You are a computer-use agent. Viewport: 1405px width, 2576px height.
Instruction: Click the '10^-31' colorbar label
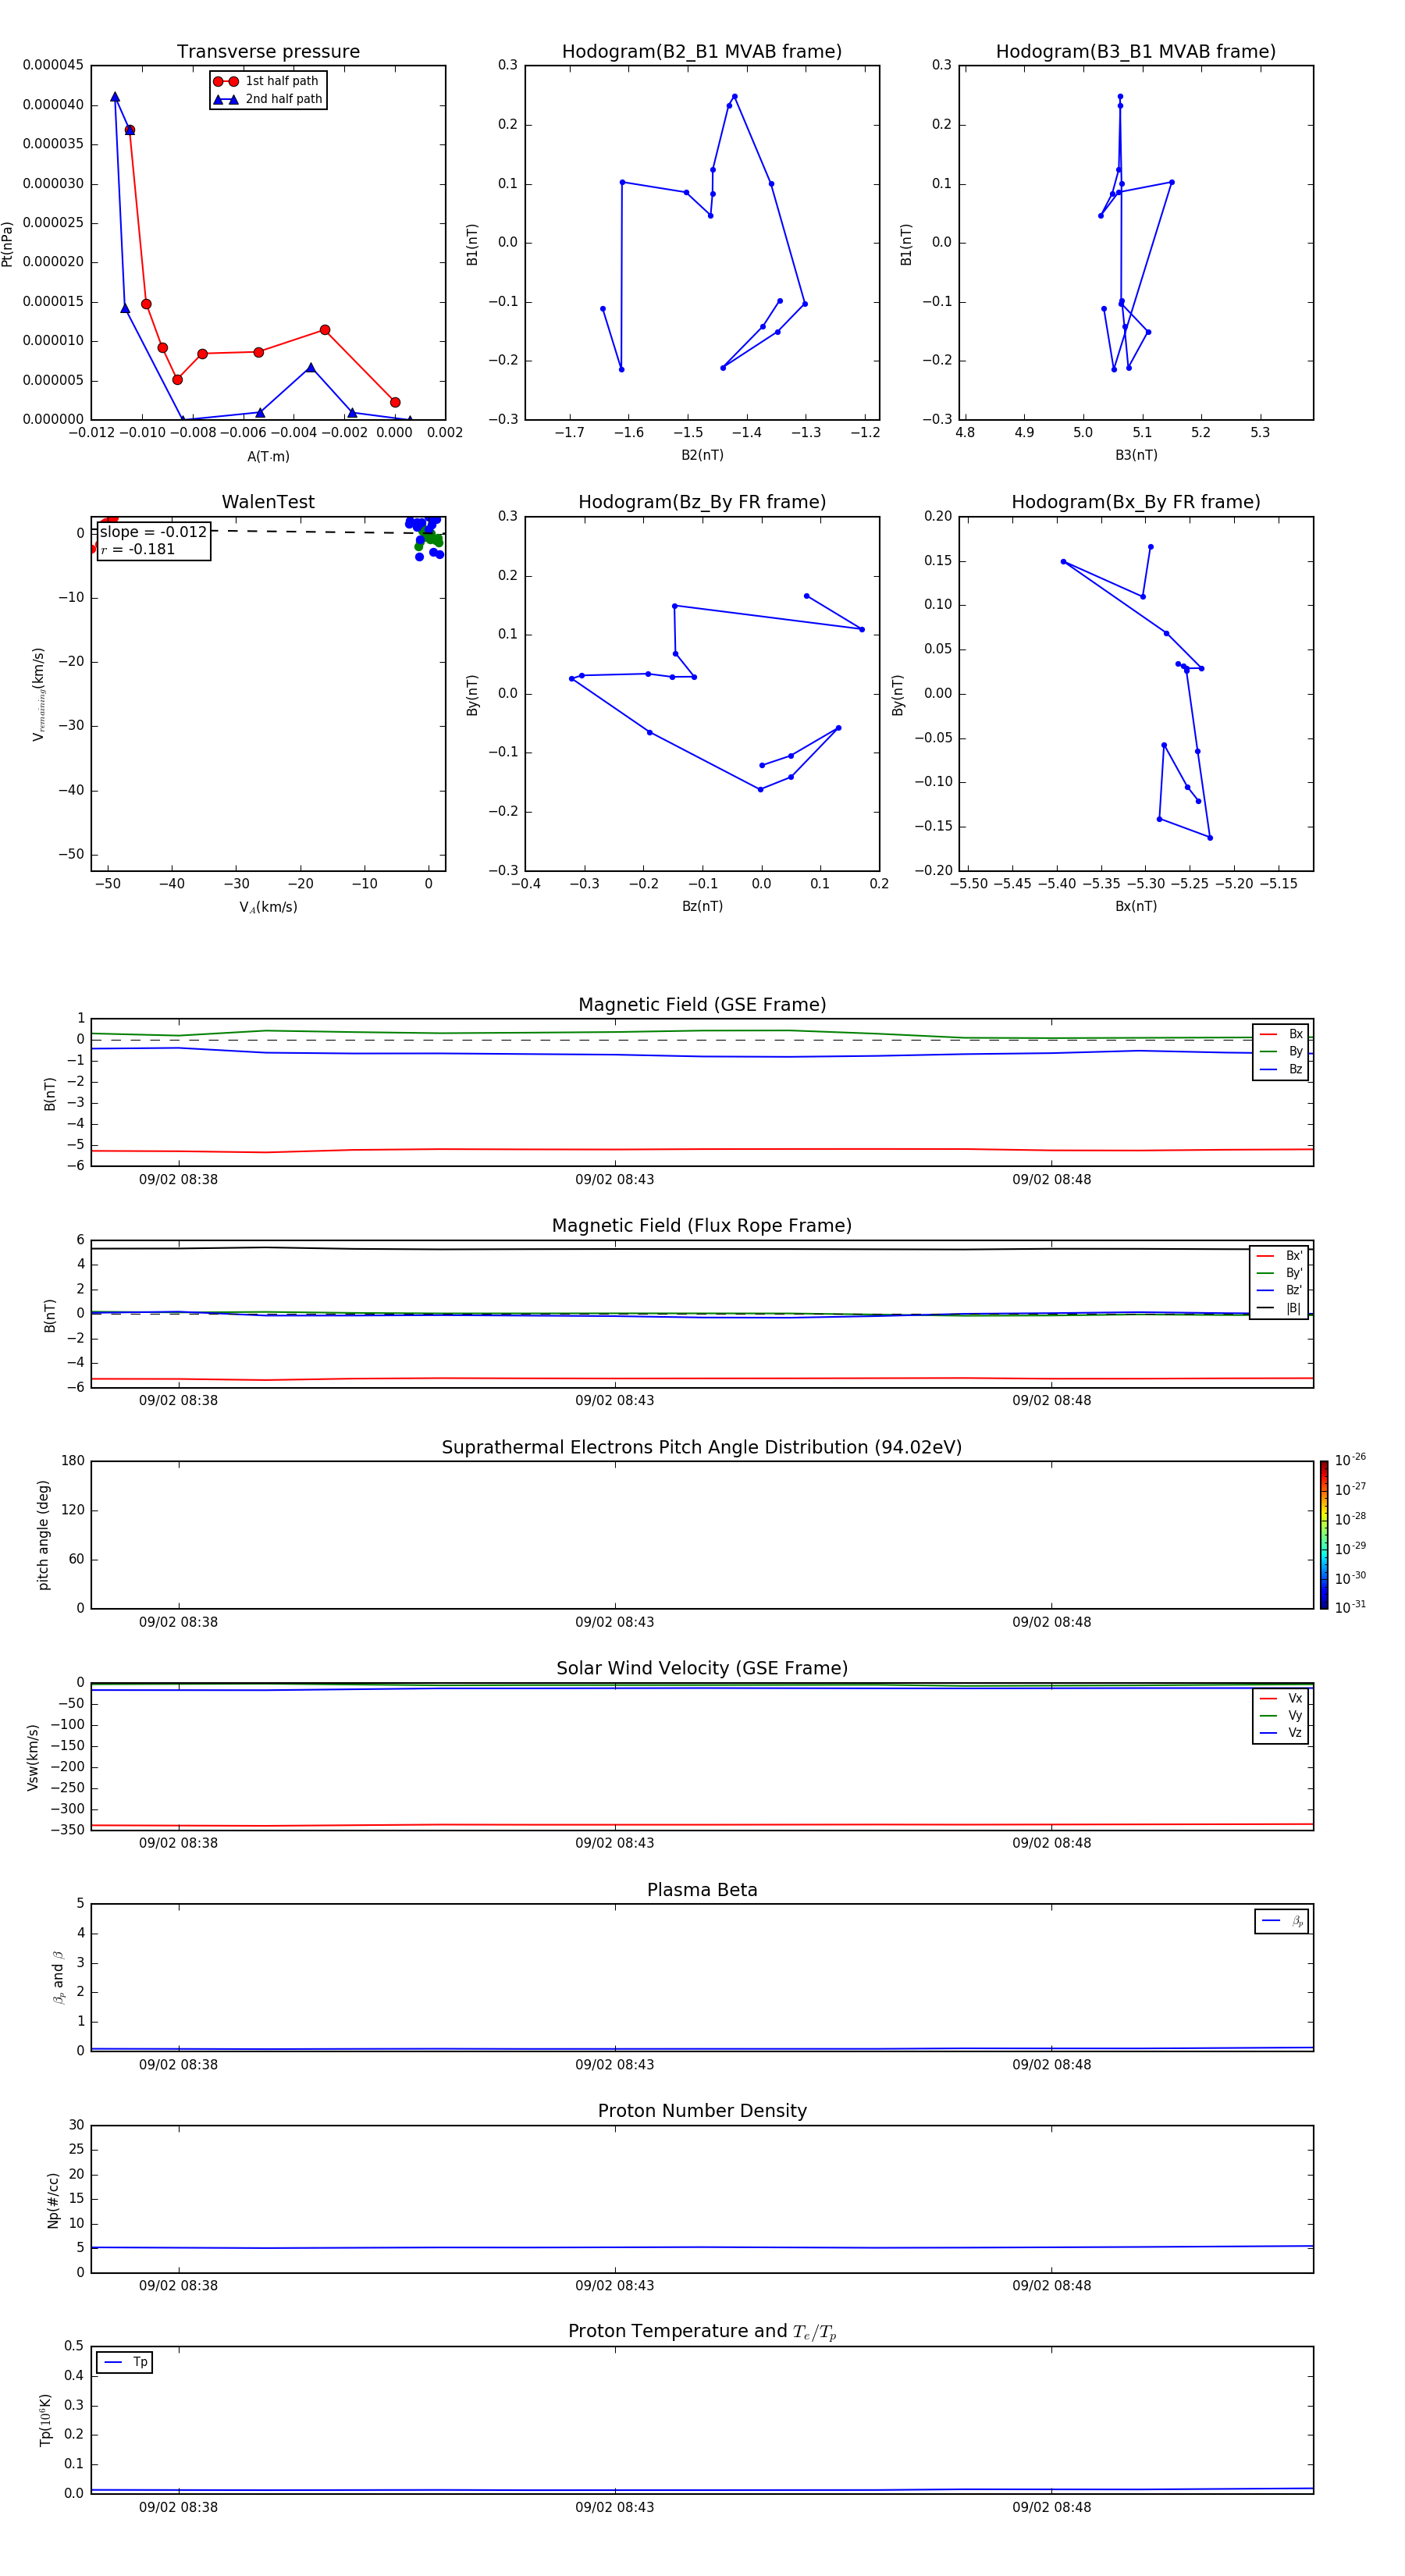coord(1350,1607)
